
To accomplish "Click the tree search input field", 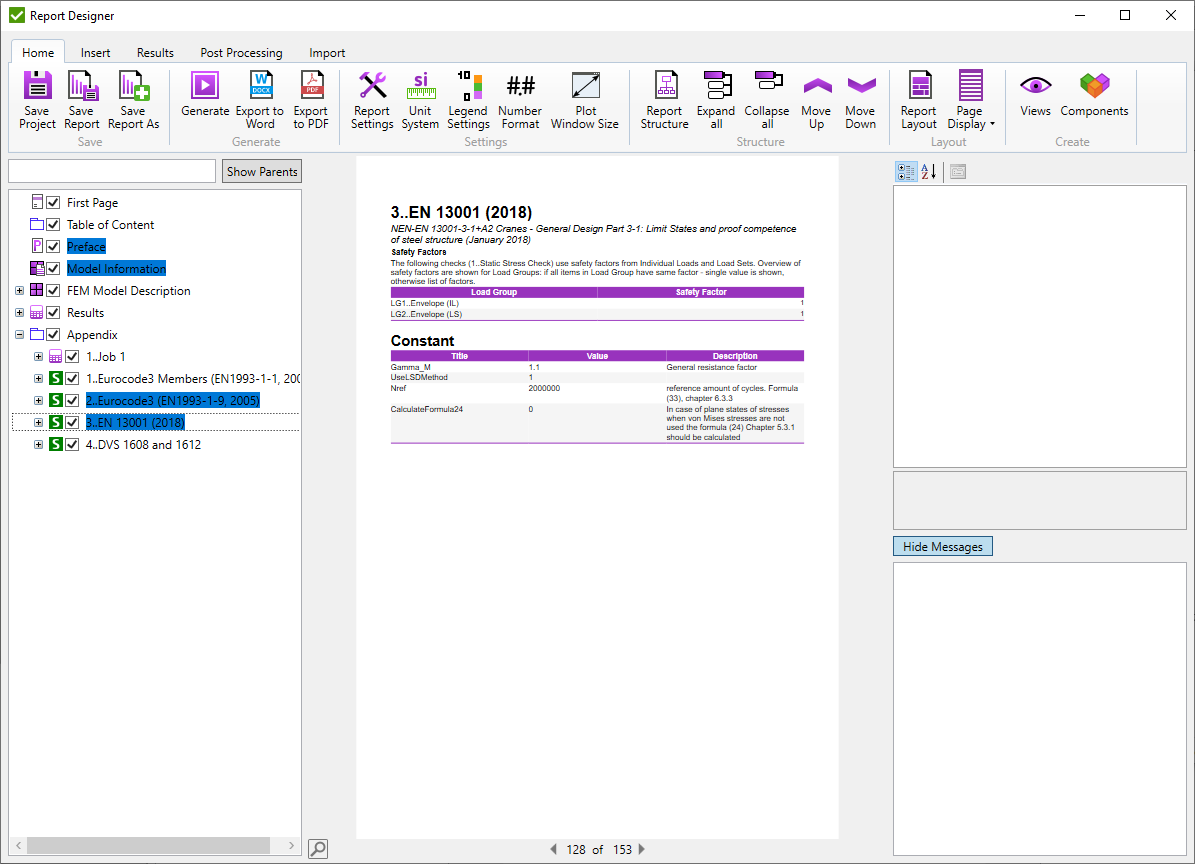I will pyautogui.click(x=112, y=171).
